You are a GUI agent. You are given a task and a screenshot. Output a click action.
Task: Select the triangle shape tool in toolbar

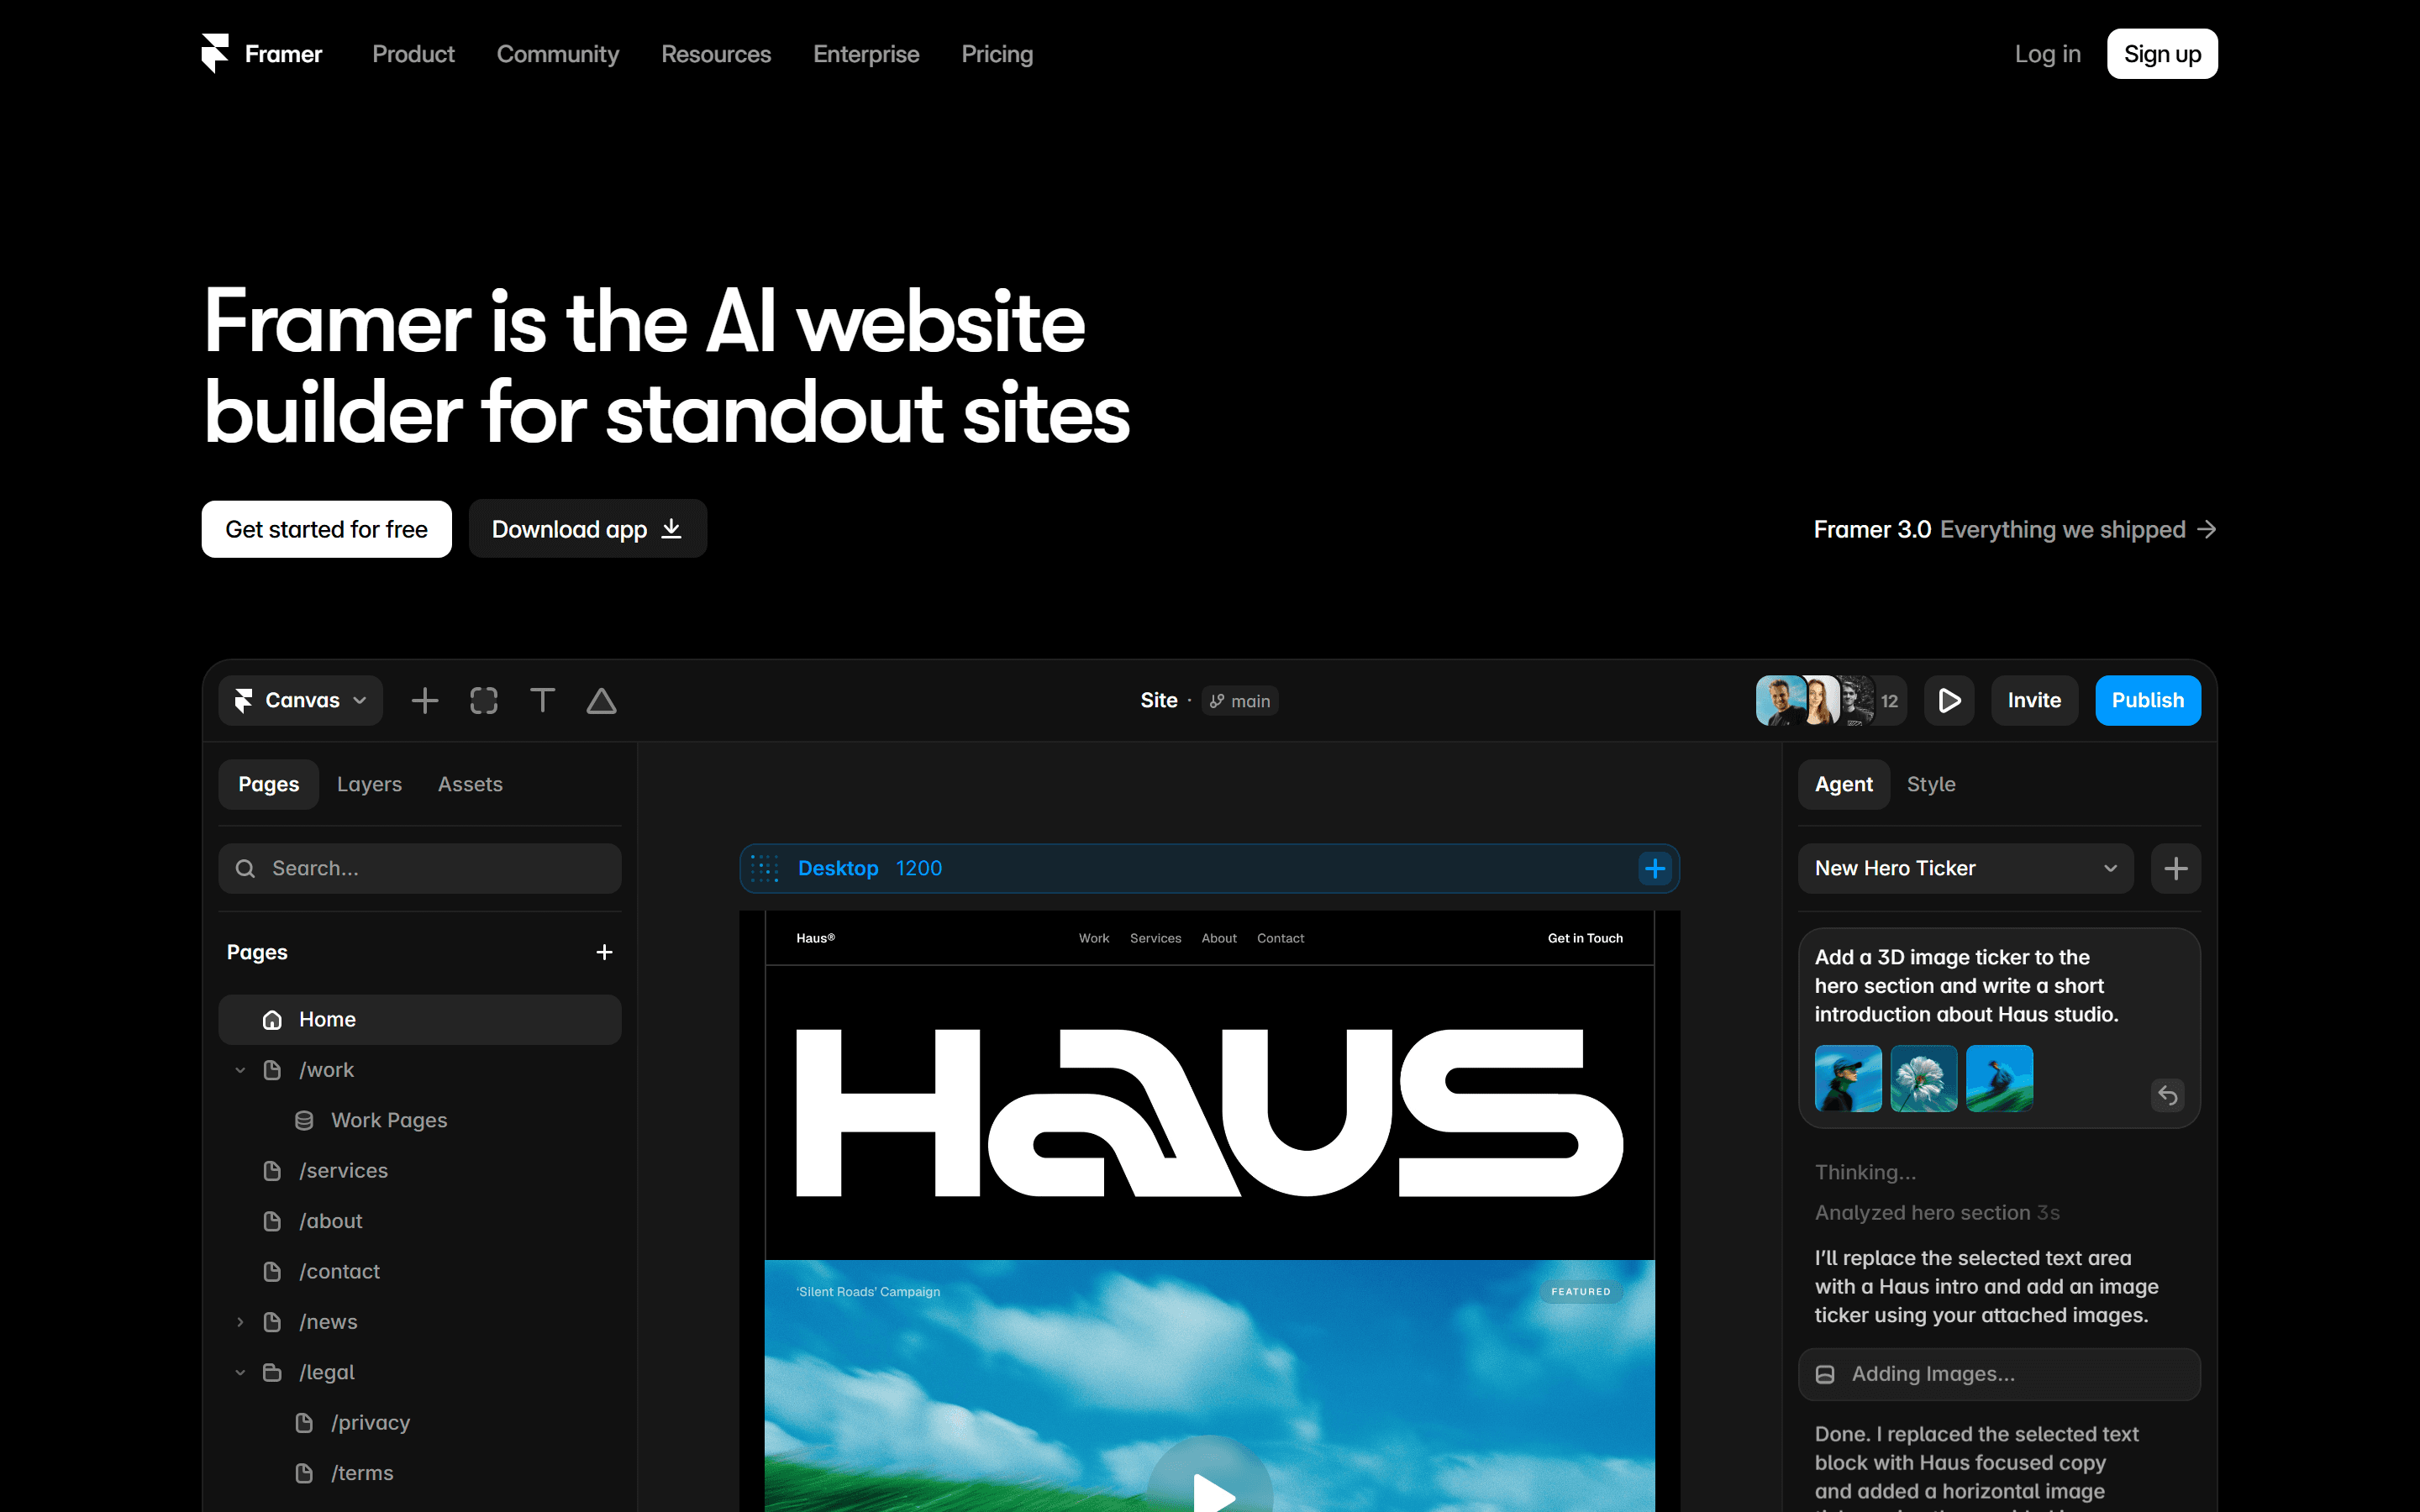click(x=601, y=701)
